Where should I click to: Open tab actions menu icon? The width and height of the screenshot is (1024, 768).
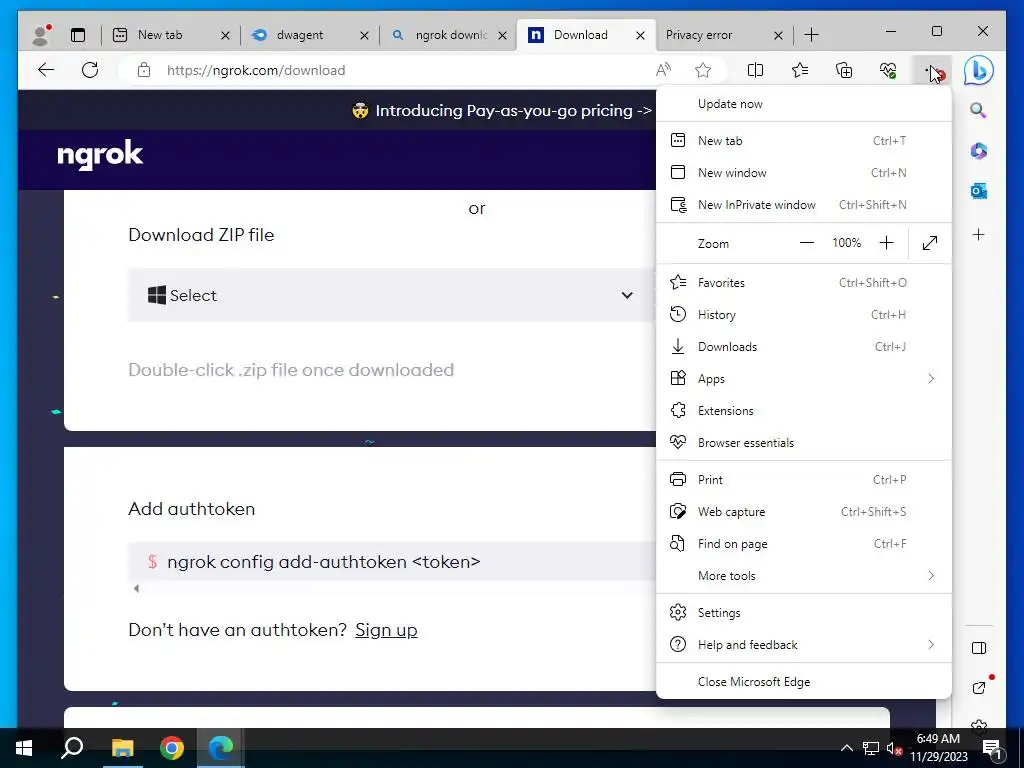(78, 35)
